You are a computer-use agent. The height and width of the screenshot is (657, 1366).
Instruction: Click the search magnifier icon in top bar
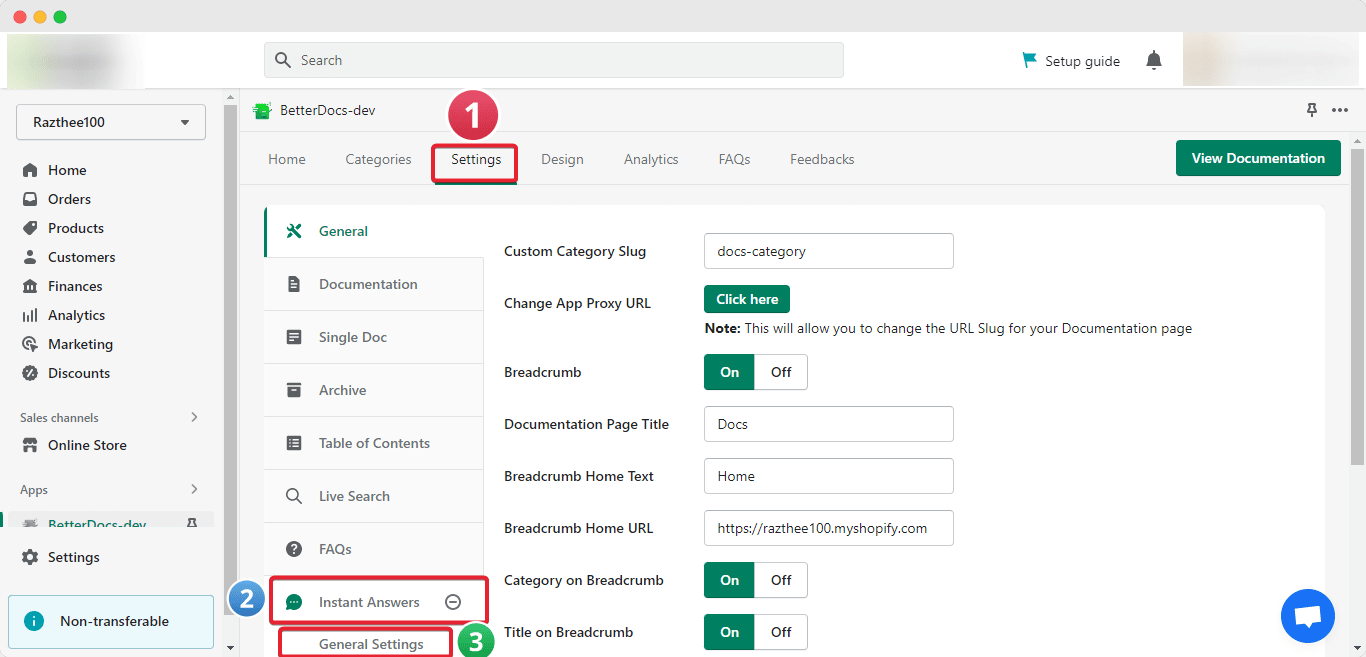pyautogui.click(x=283, y=60)
